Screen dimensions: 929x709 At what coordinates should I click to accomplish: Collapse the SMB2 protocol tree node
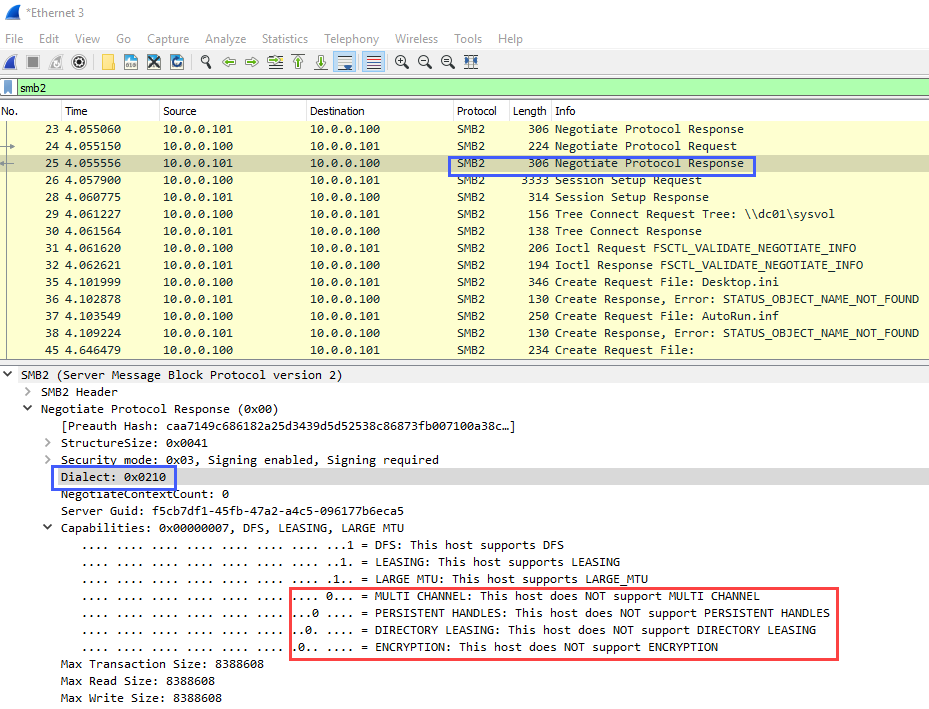click(8, 375)
